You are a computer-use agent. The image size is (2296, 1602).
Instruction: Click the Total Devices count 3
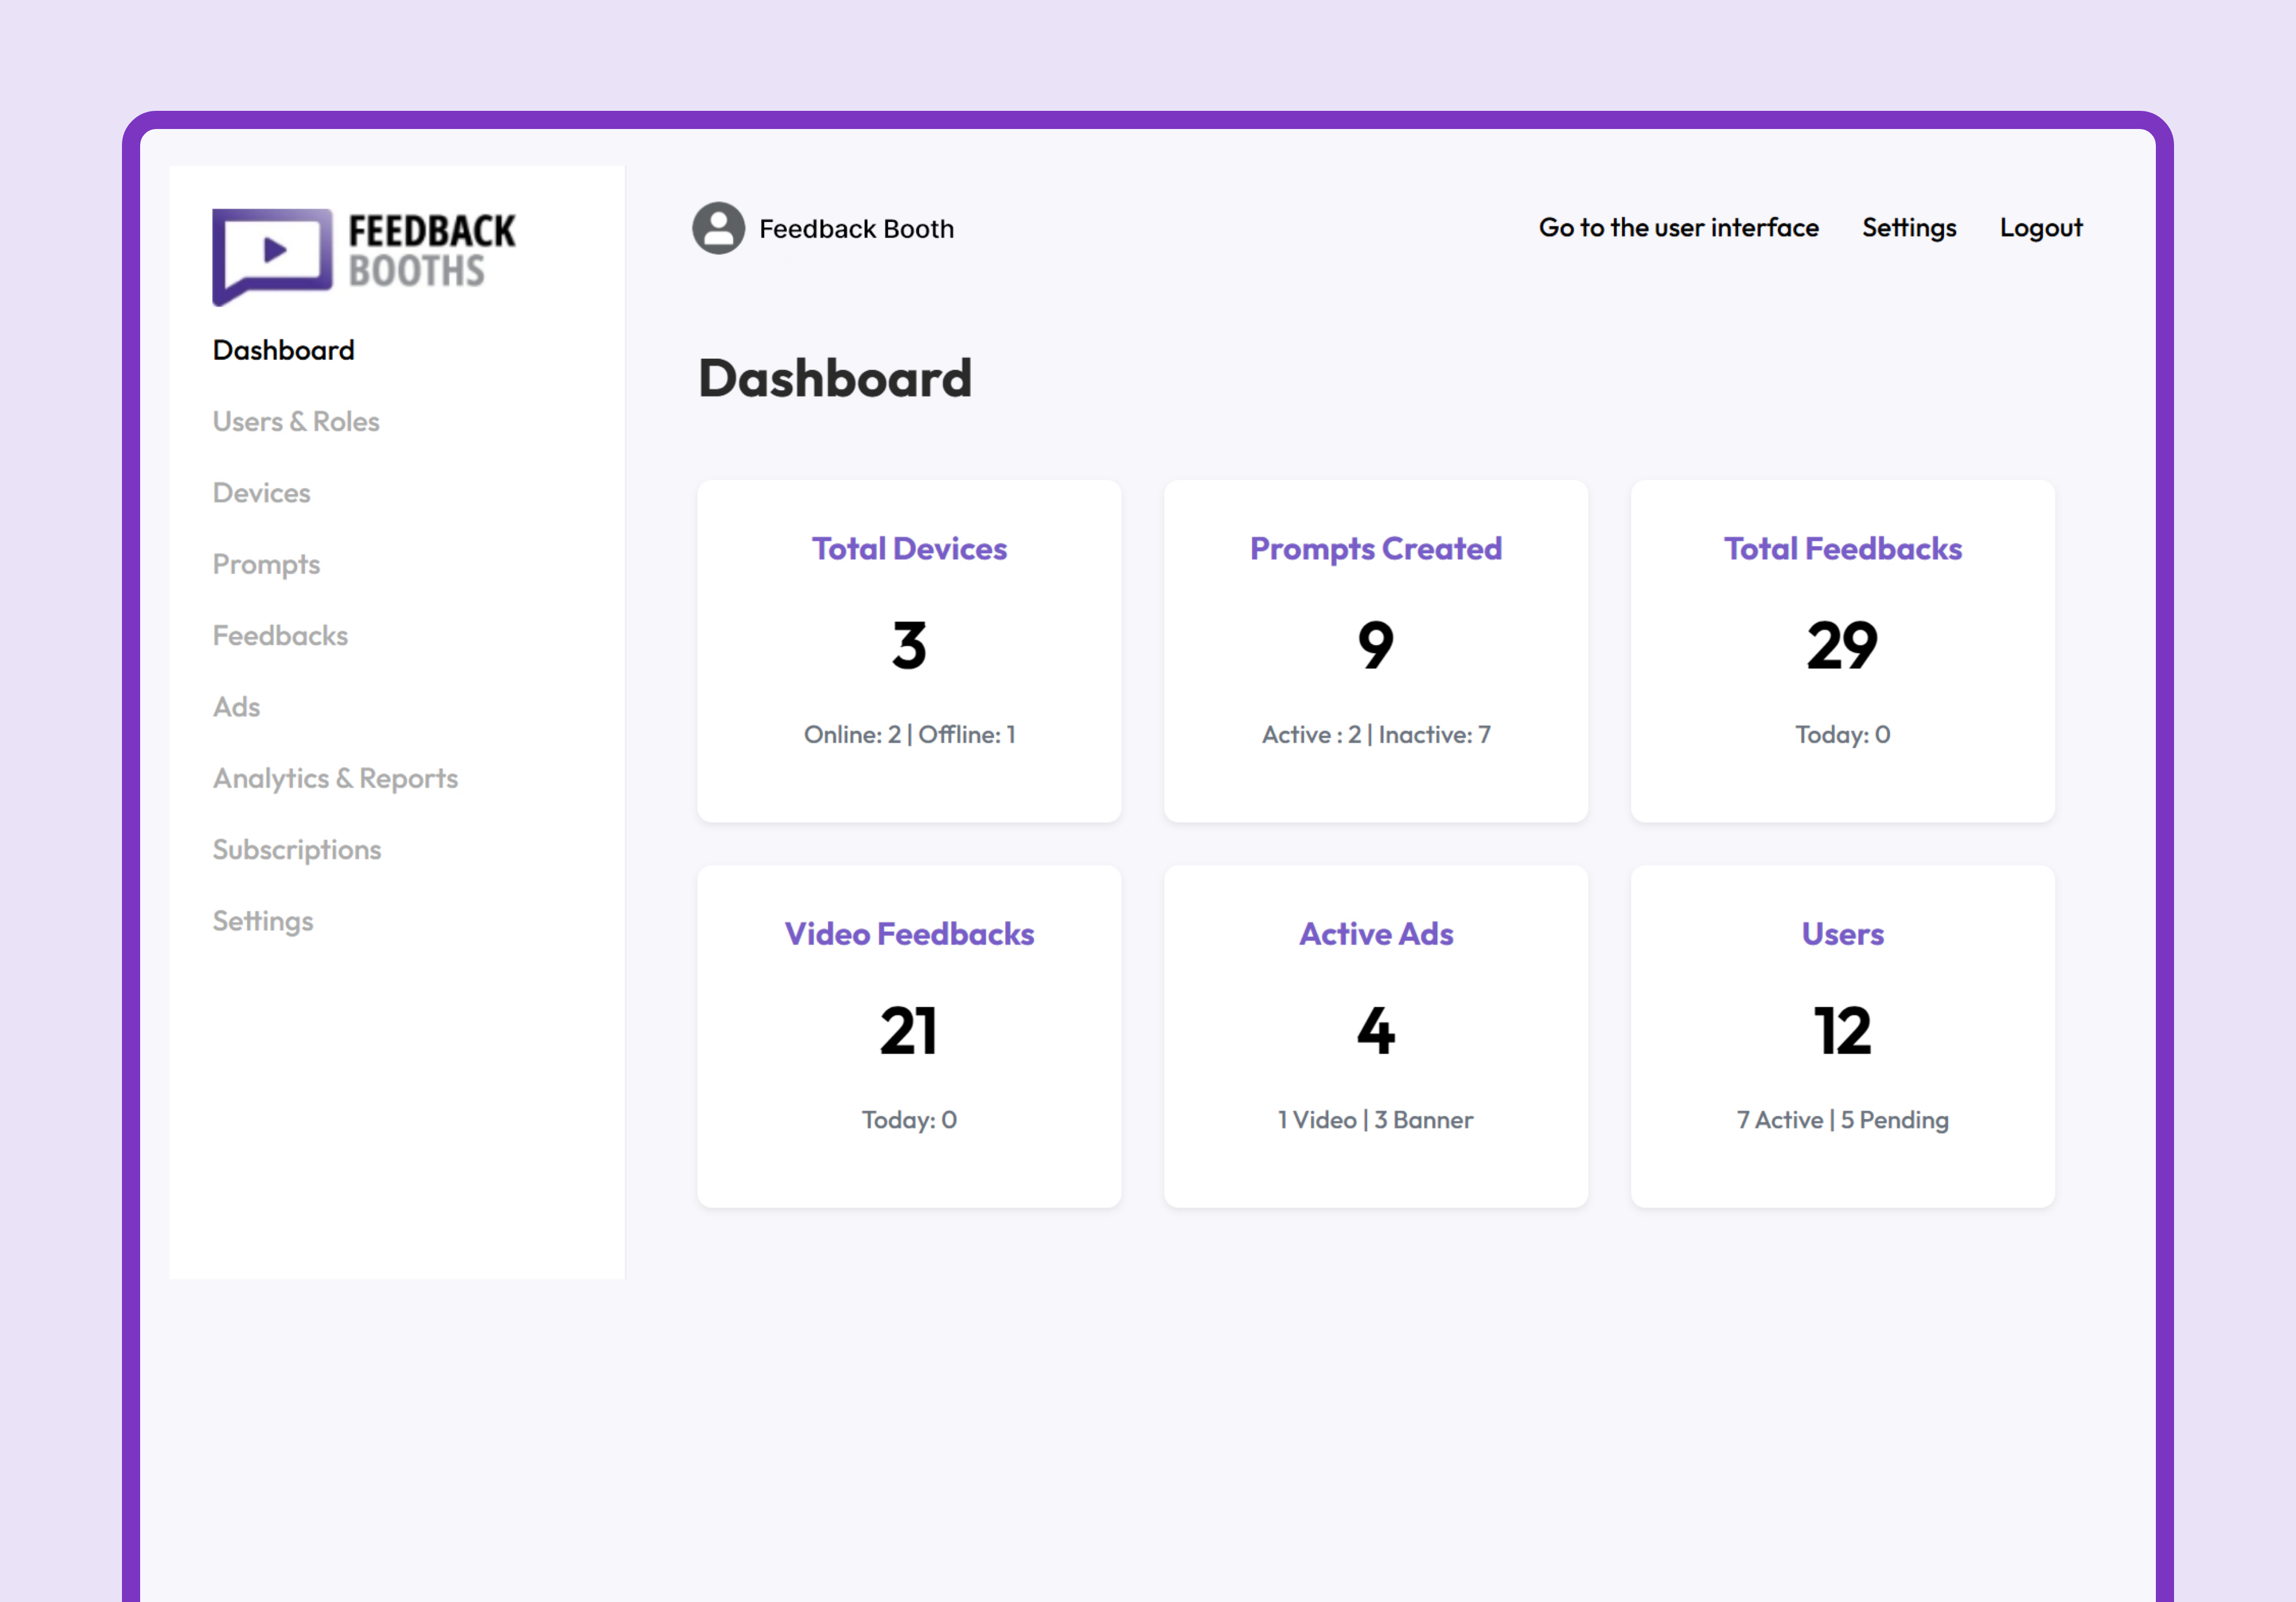click(x=909, y=645)
